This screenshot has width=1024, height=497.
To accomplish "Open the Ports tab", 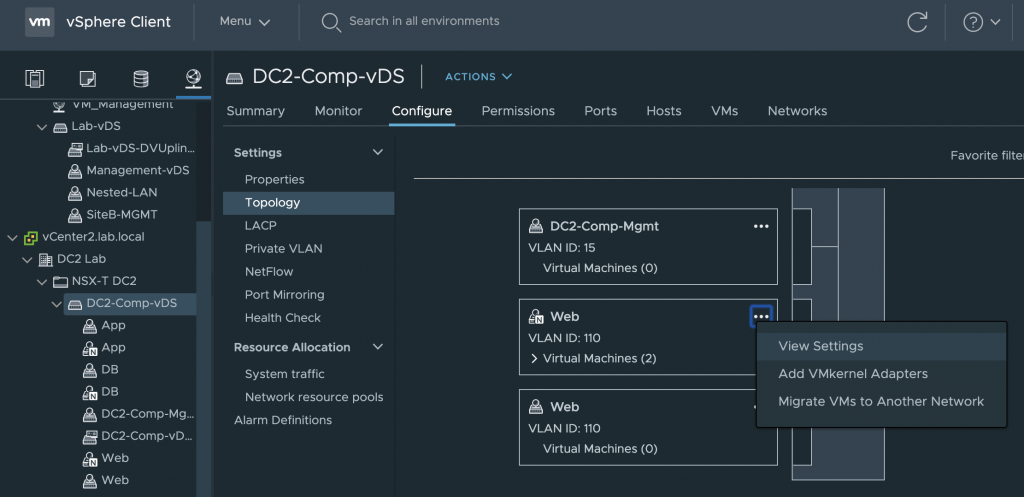I will point(601,111).
